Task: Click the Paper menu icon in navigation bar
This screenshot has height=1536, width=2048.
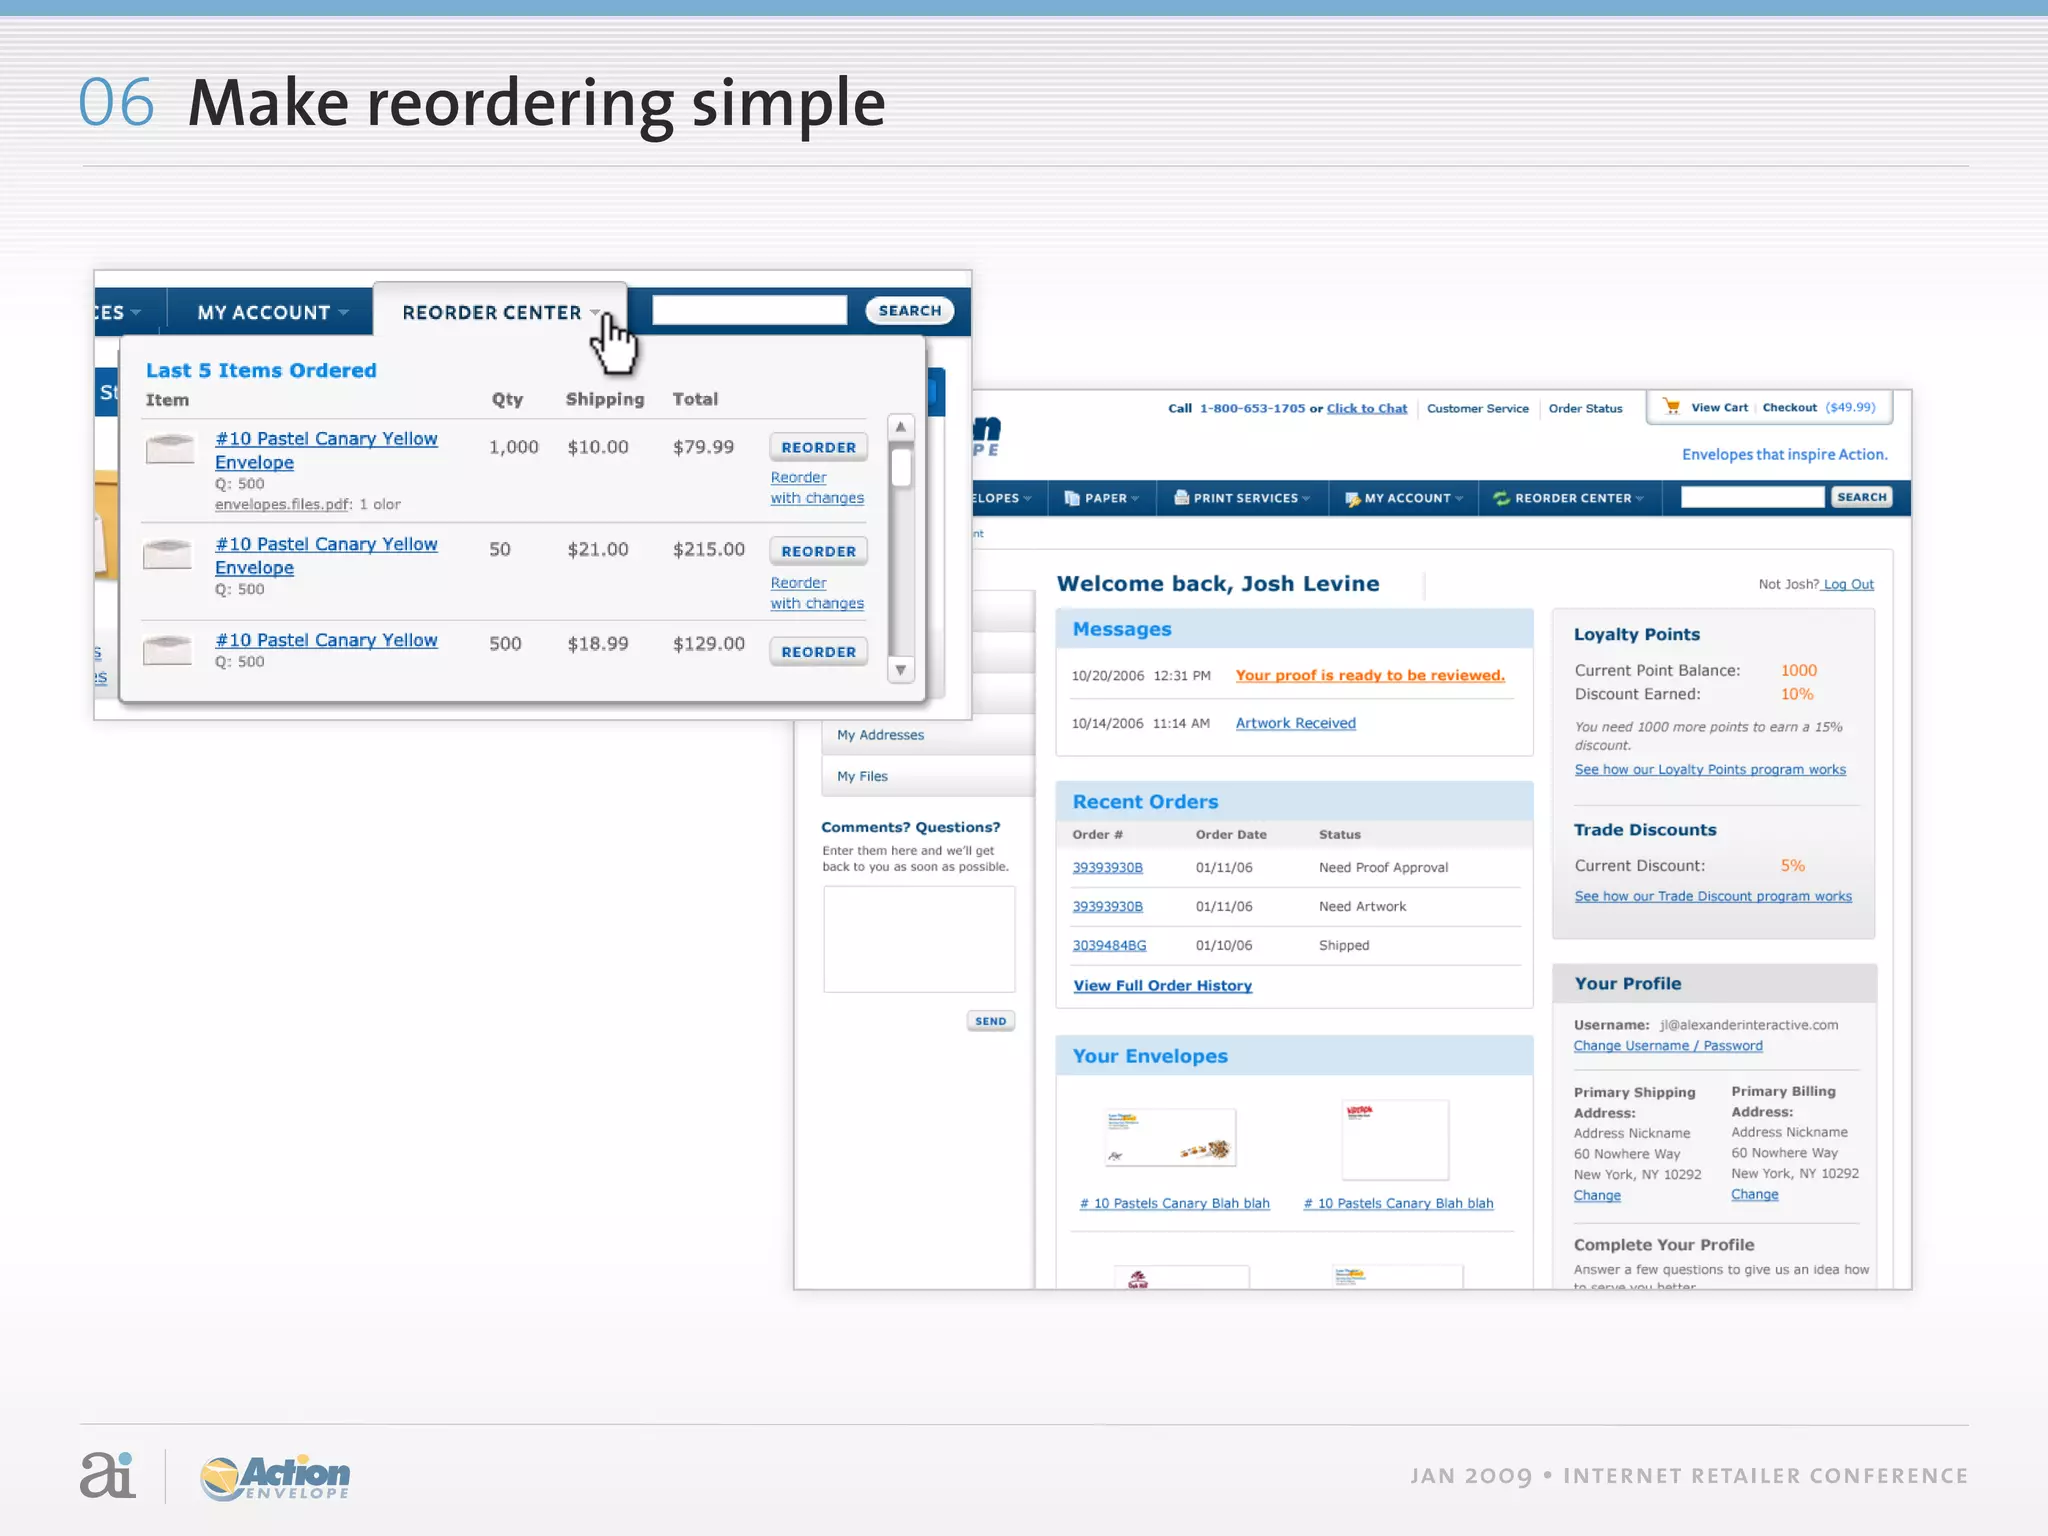Action: (x=1072, y=498)
